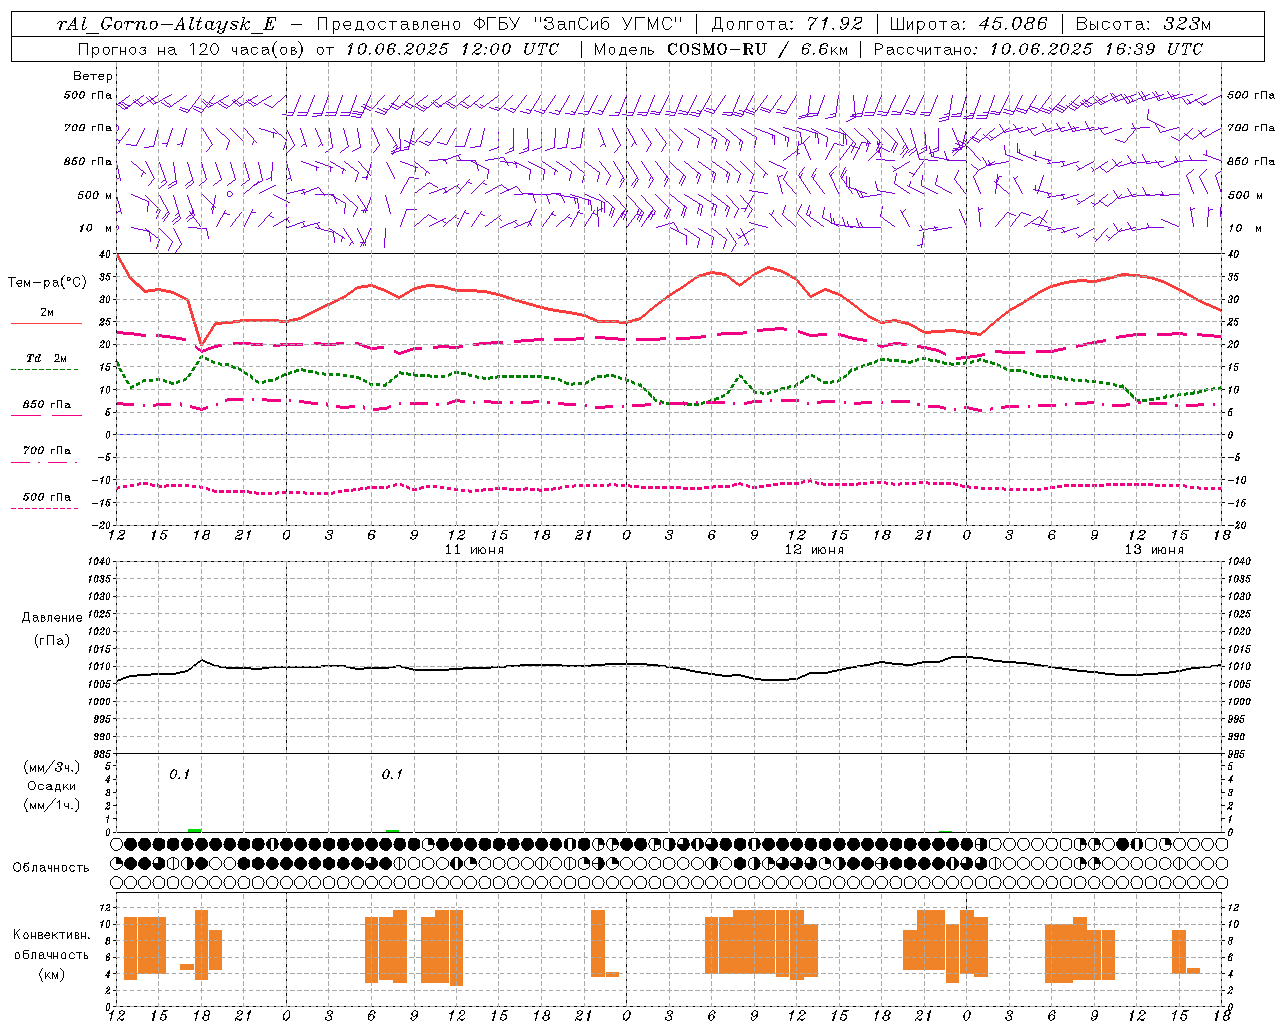1280x1024 pixels.
Task: Click the Высота: 323м value
Action: point(1143,25)
